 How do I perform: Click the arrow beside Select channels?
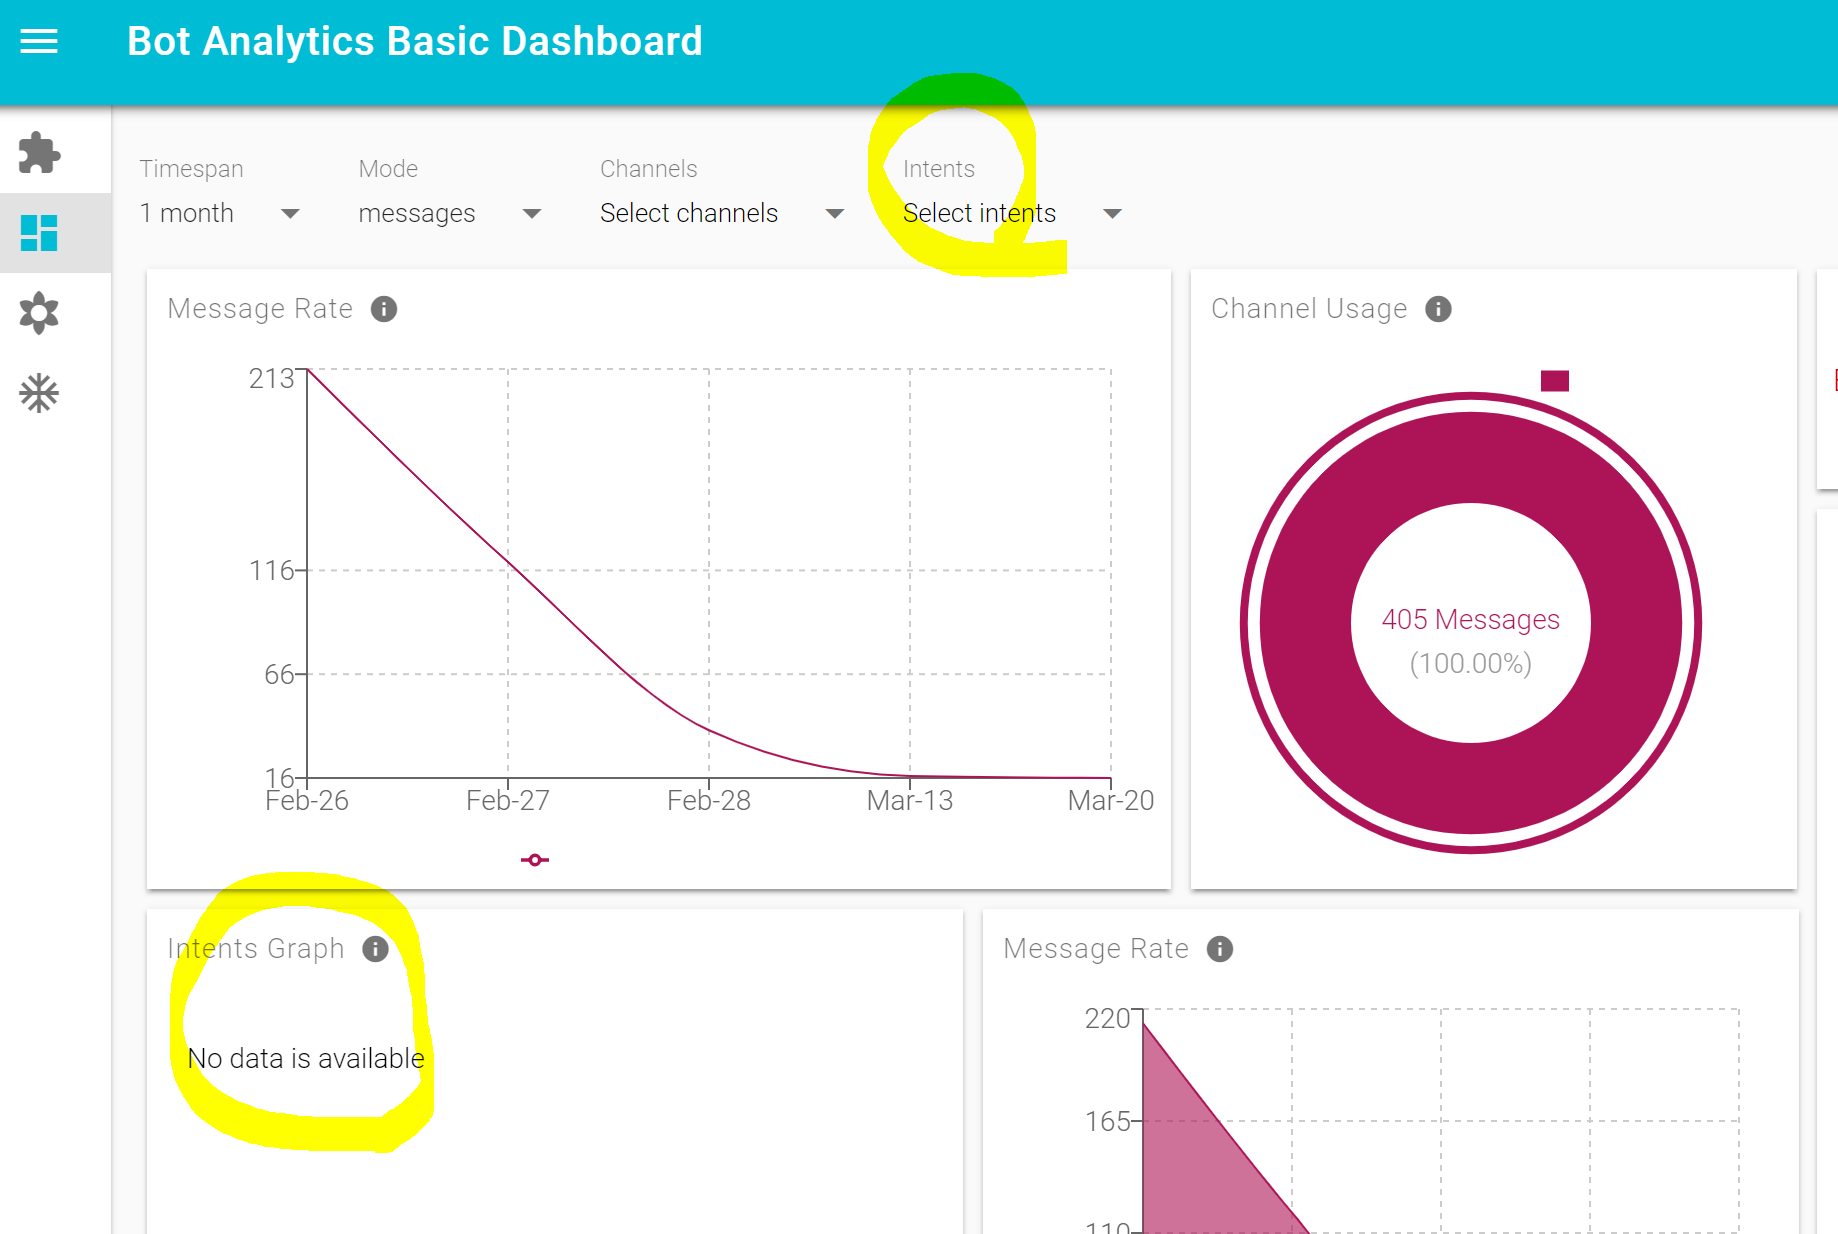point(835,213)
